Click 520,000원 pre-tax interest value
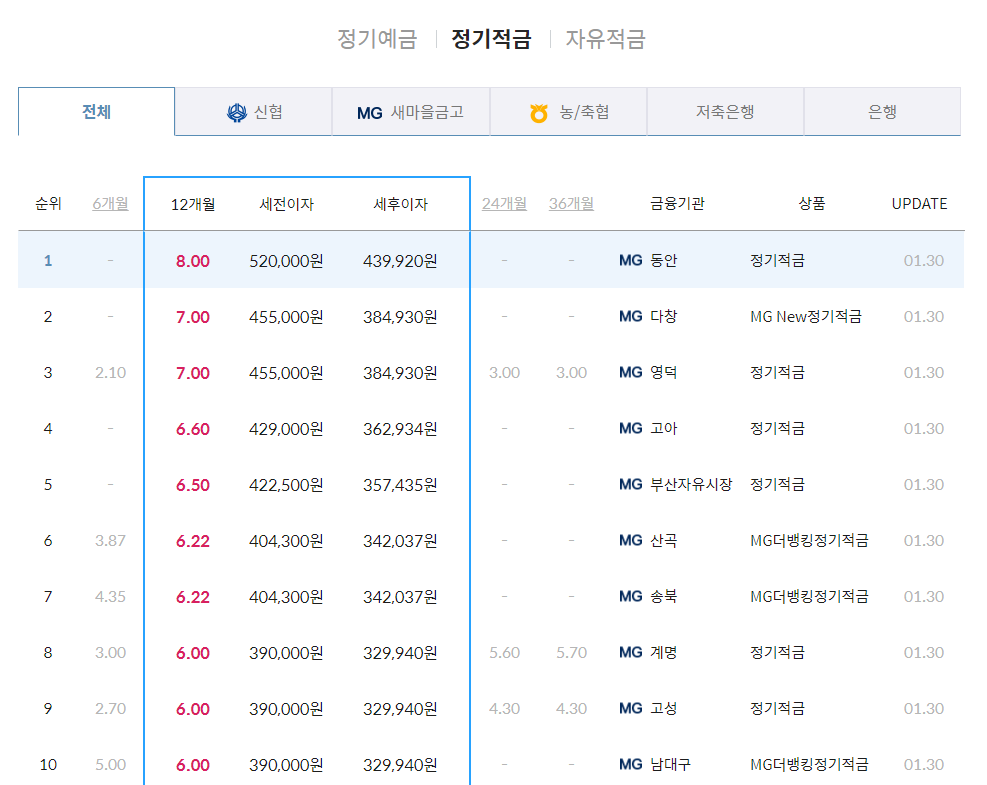This screenshot has height=785, width=987. pos(286,261)
